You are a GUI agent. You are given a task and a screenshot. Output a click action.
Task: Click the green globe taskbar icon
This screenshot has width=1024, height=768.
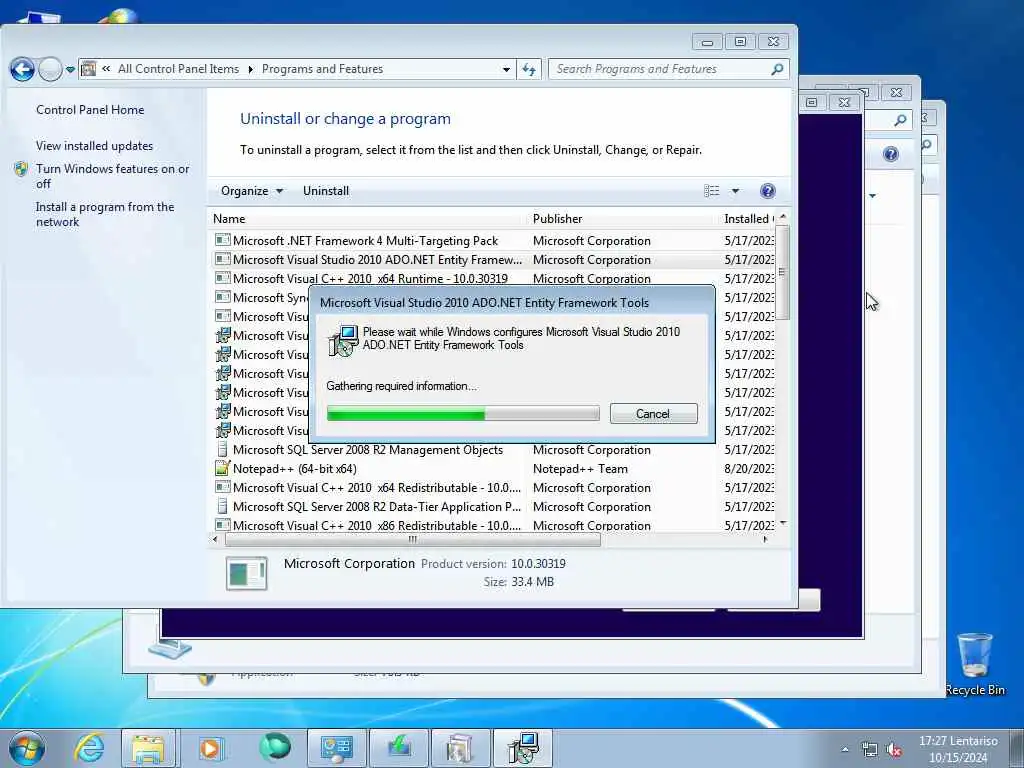point(274,747)
